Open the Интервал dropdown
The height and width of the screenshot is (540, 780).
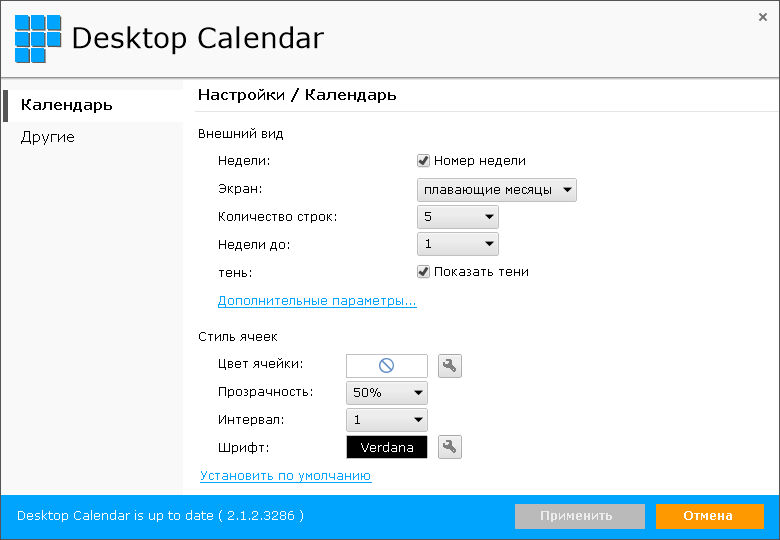click(387, 420)
